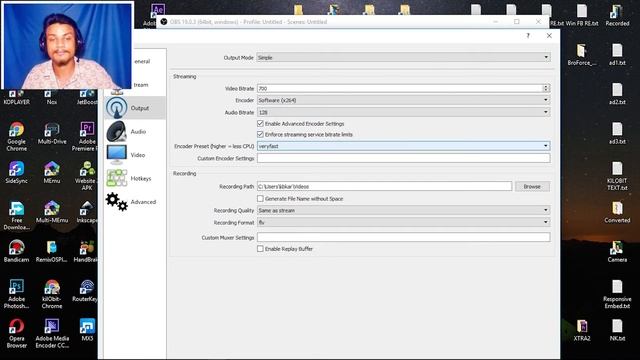The height and width of the screenshot is (360, 640).
Task: Open RemixOSPlayer desktop shortcut
Action: [52, 251]
